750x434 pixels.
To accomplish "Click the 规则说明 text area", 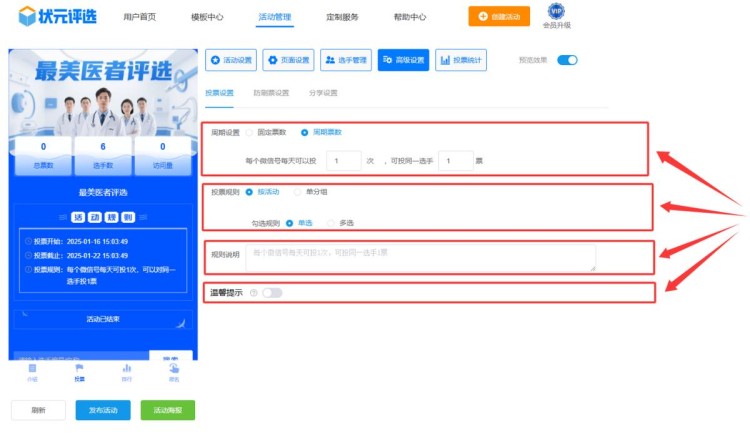I will pos(420,258).
